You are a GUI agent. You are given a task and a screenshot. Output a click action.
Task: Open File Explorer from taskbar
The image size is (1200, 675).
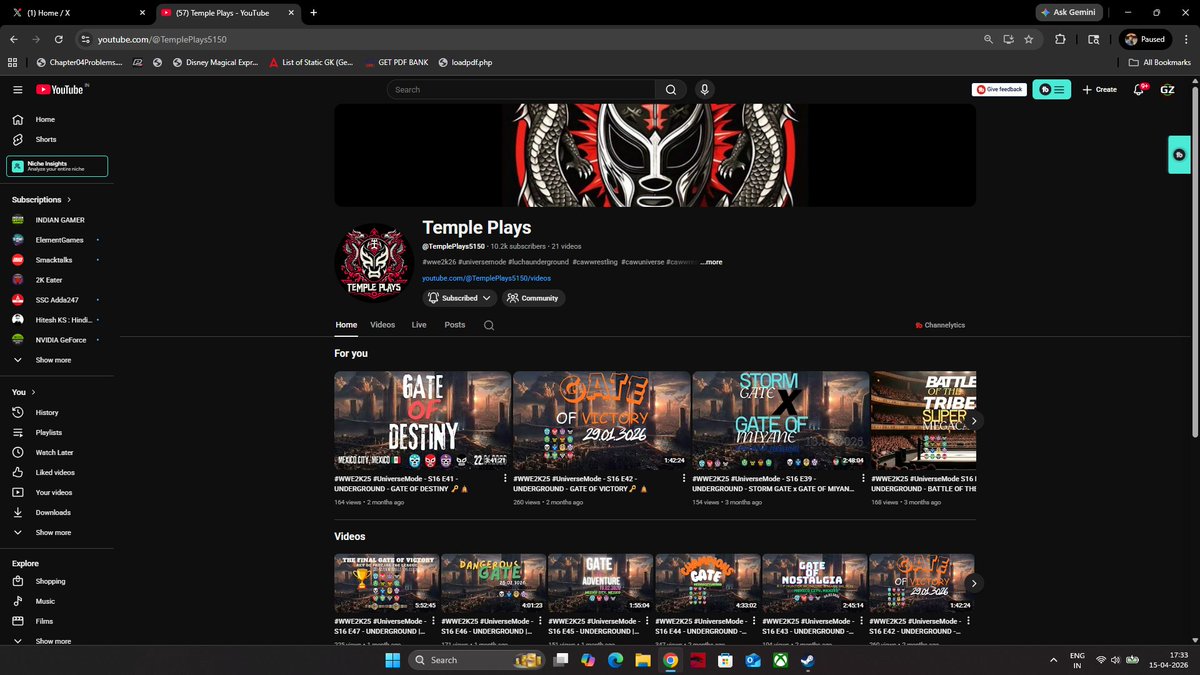643,660
